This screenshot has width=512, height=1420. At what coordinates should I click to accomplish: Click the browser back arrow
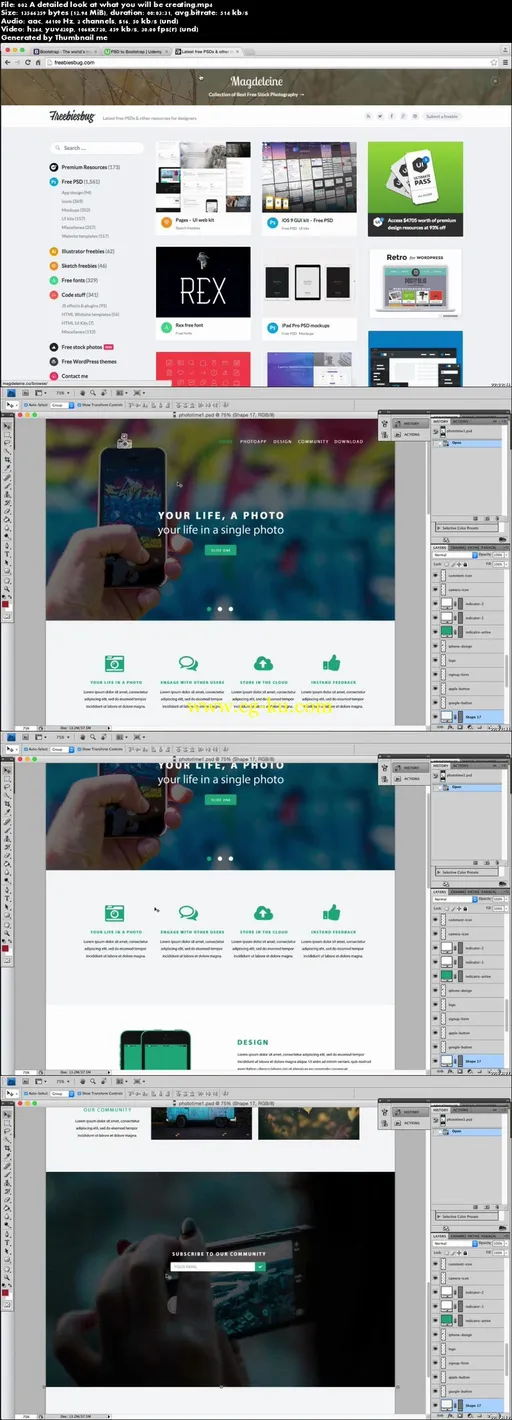[7, 62]
